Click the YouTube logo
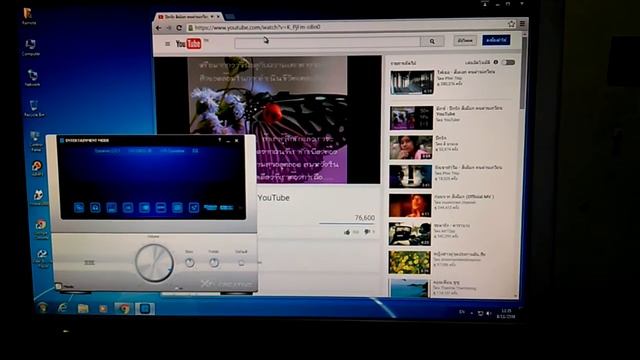 coord(189,44)
